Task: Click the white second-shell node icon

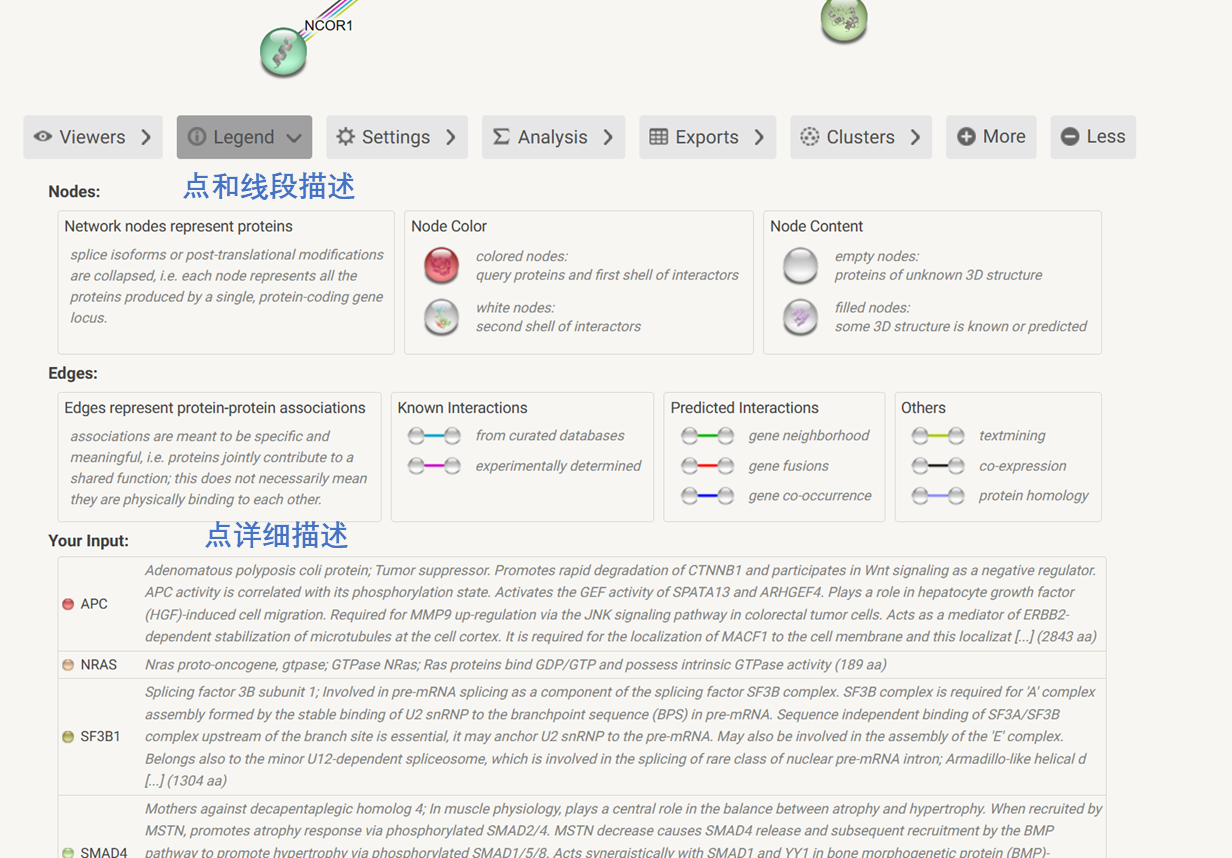Action: click(441, 317)
